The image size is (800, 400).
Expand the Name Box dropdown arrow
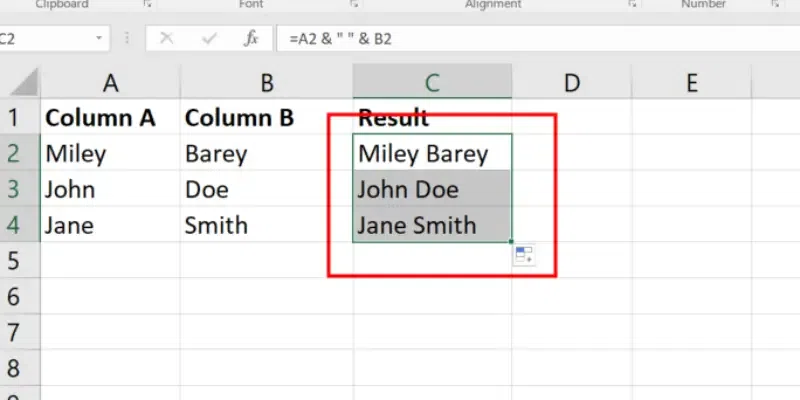tap(100, 39)
